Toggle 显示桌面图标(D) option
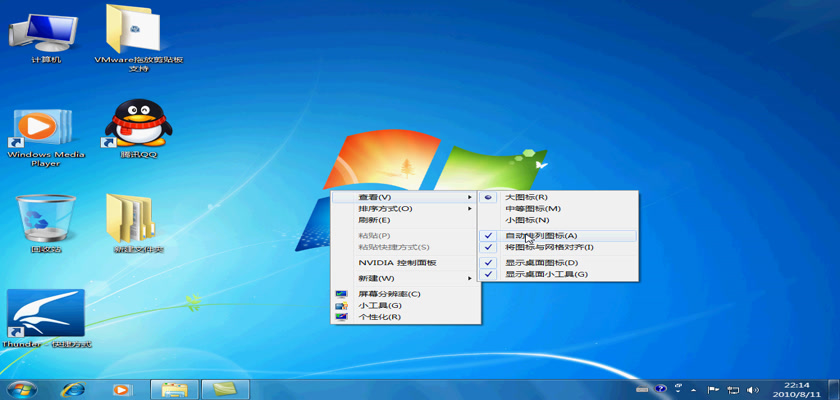The width and height of the screenshot is (840, 400). [540, 263]
